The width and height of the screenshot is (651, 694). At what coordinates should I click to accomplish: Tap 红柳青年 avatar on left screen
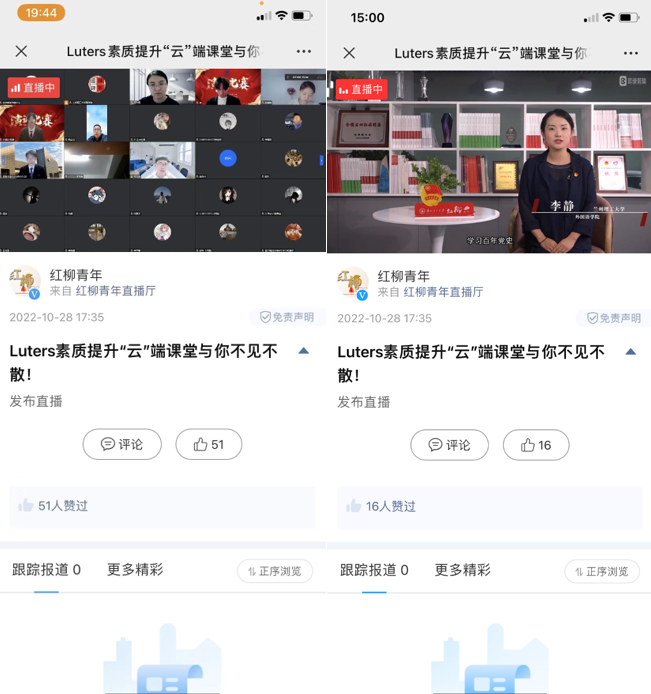coord(25,283)
